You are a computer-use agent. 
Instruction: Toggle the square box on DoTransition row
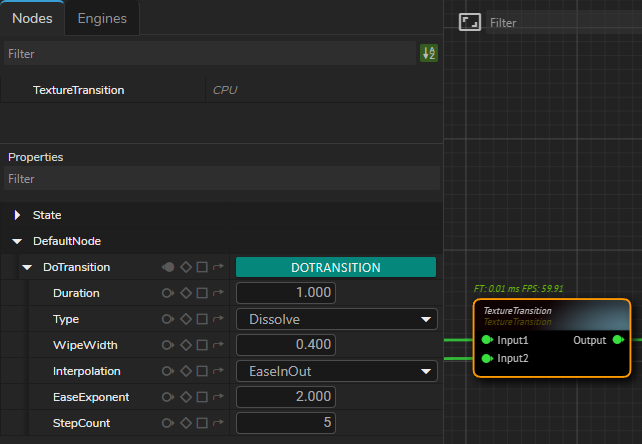pyautogui.click(x=202, y=267)
